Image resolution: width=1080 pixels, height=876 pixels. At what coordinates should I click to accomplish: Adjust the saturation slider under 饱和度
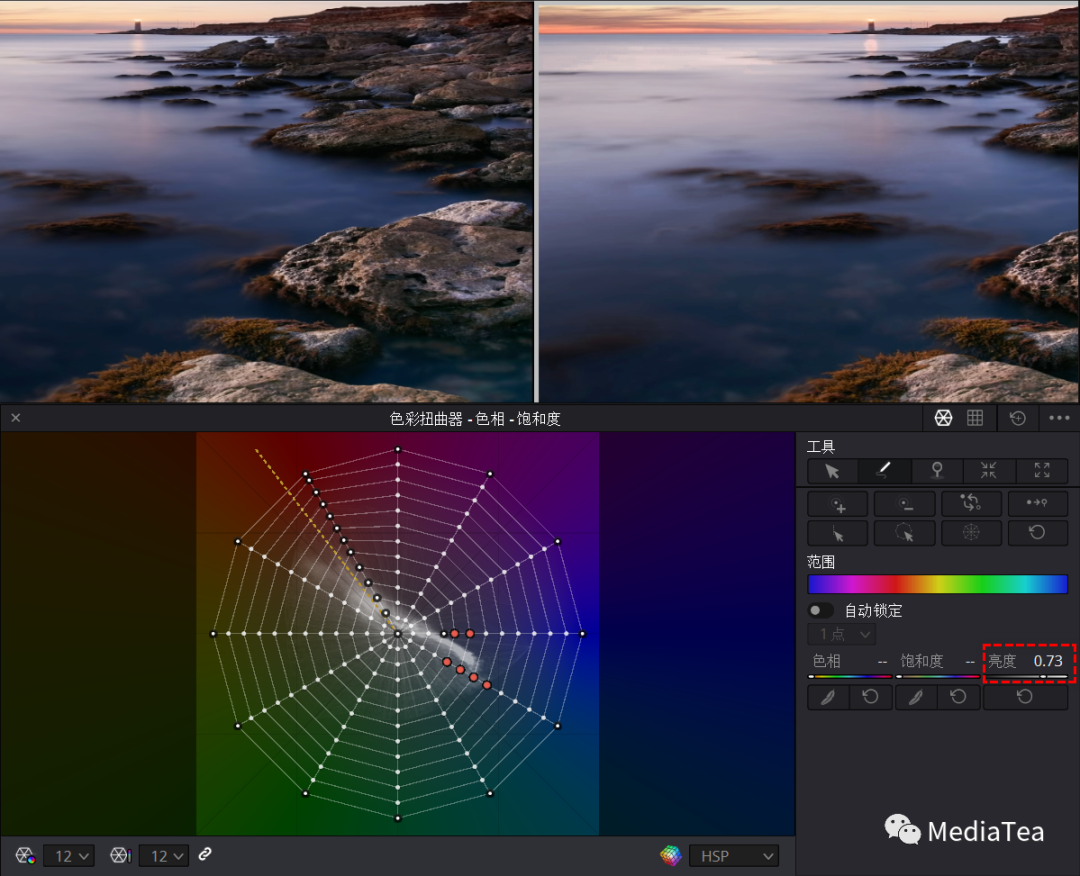[937, 677]
